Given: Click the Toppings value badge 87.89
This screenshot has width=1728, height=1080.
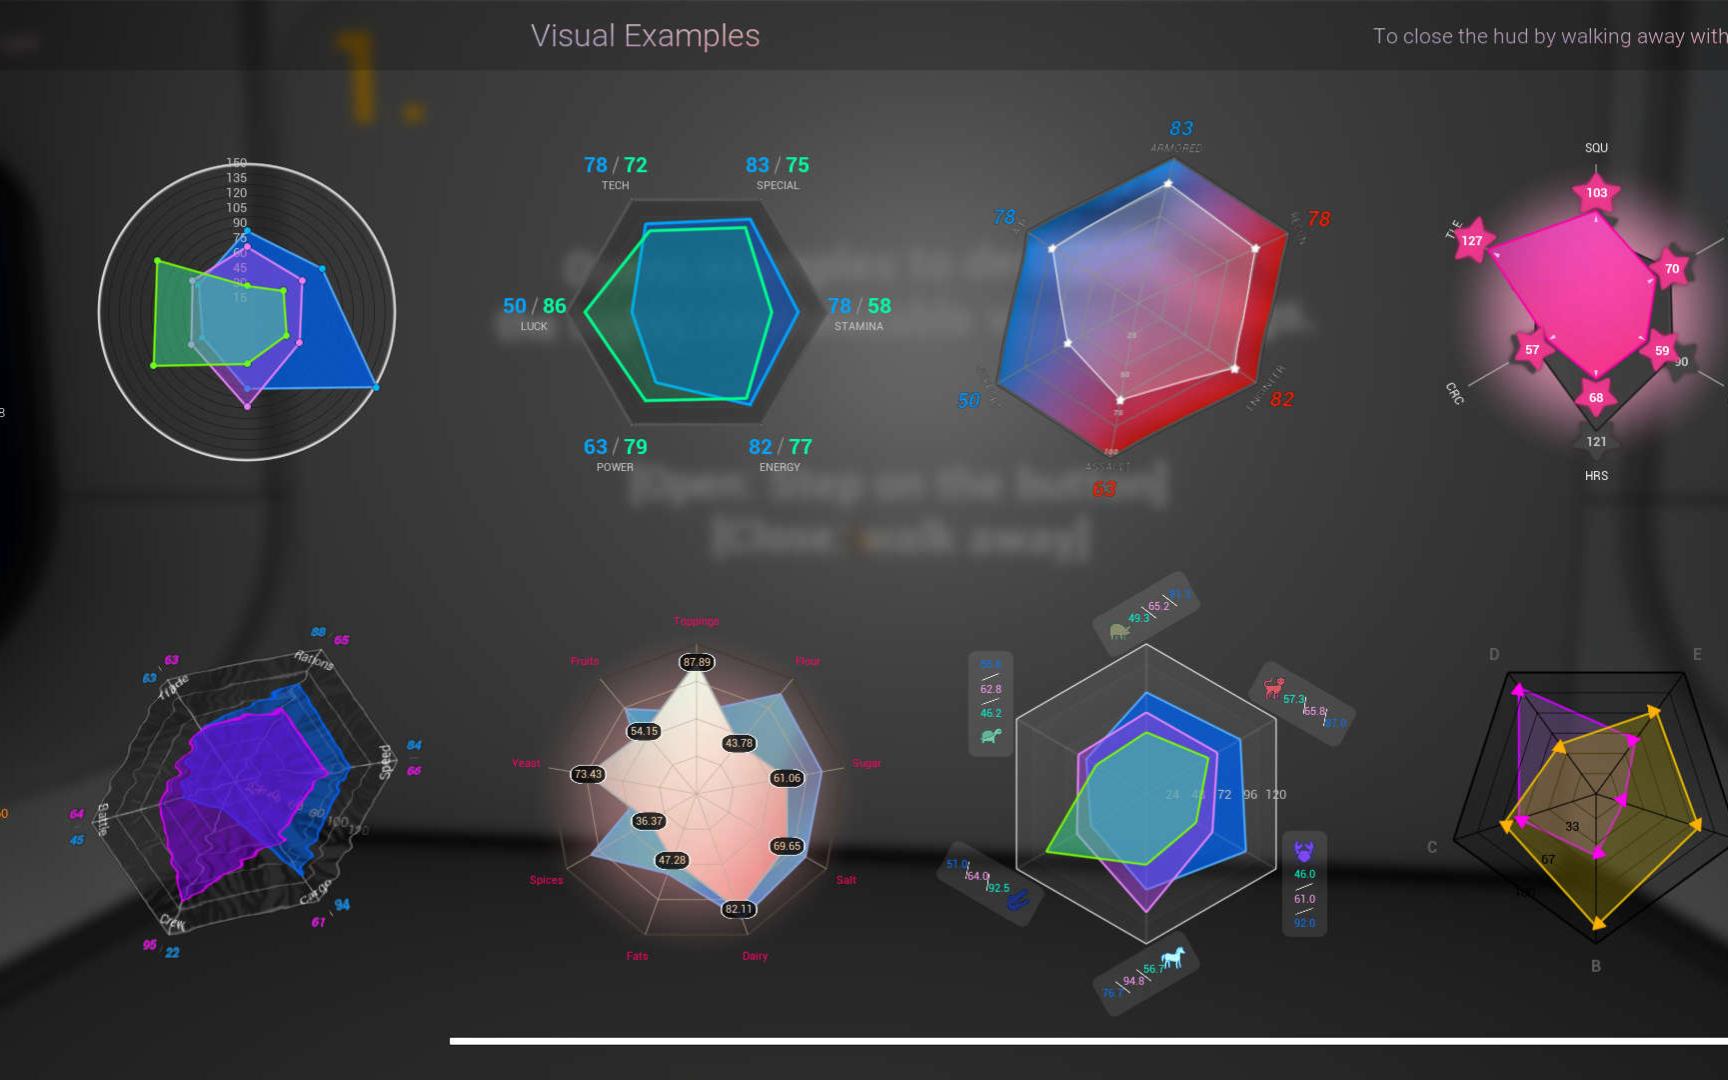Looking at the screenshot, I should (697, 661).
